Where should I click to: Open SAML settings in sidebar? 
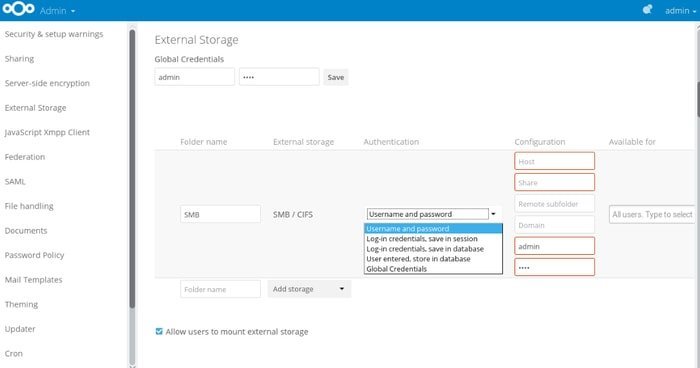pos(15,181)
